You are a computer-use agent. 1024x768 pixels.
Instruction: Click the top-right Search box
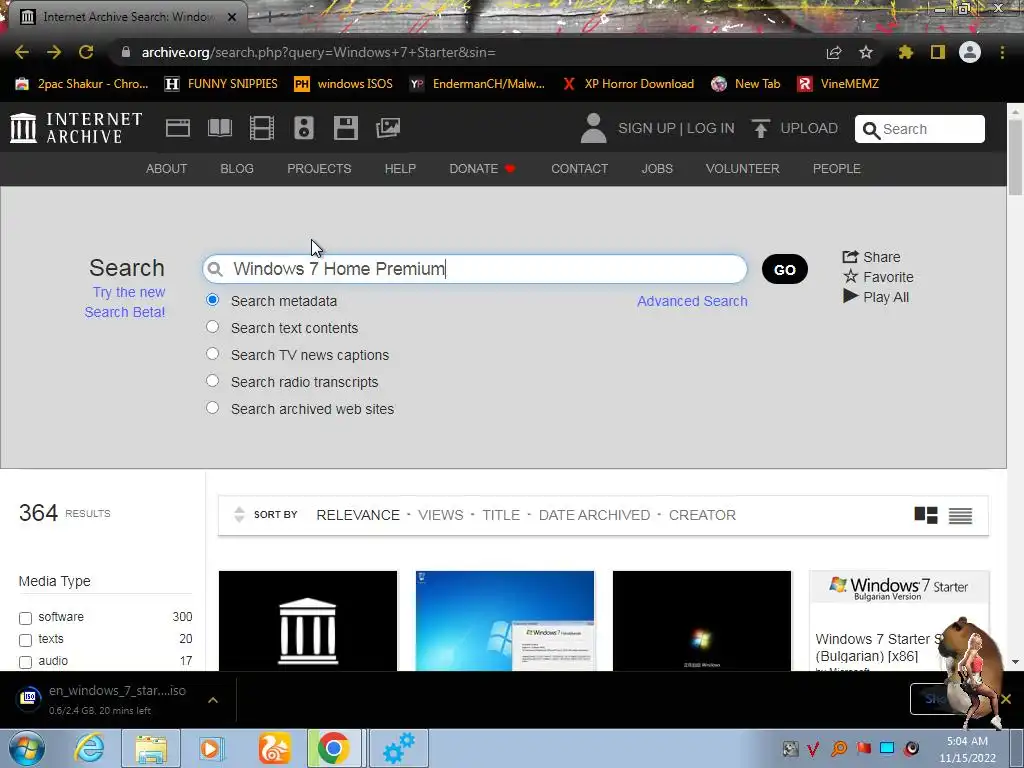tap(920, 129)
